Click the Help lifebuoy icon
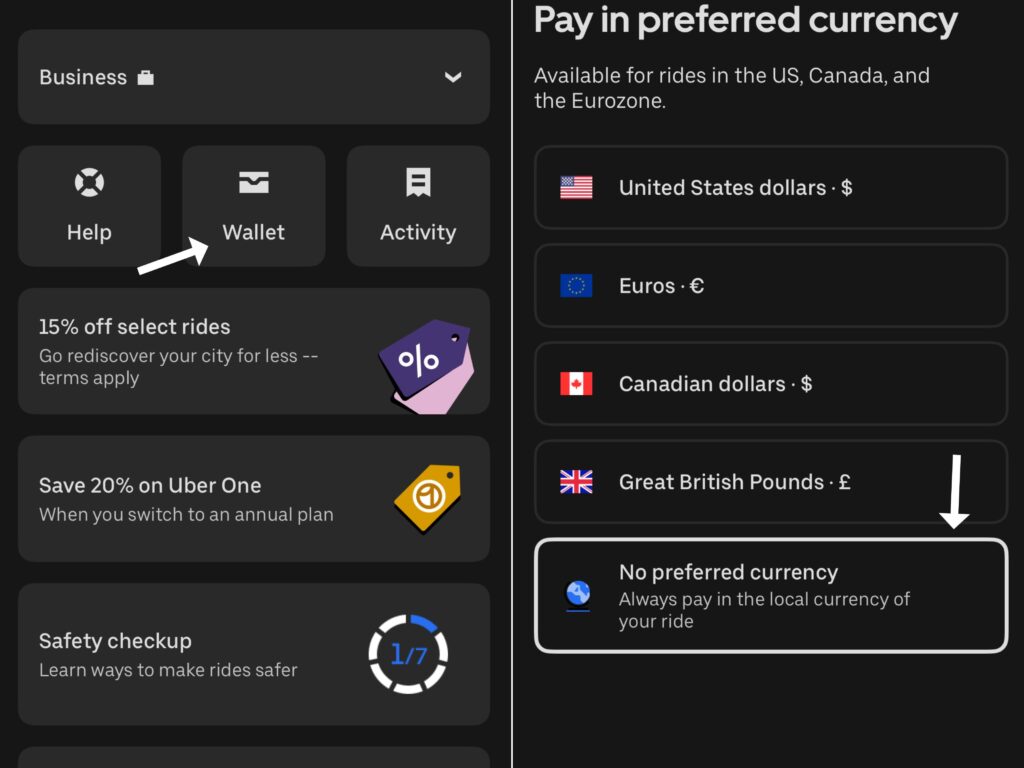Viewport: 1024px width, 768px height. pyautogui.click(x=89, y=182)
